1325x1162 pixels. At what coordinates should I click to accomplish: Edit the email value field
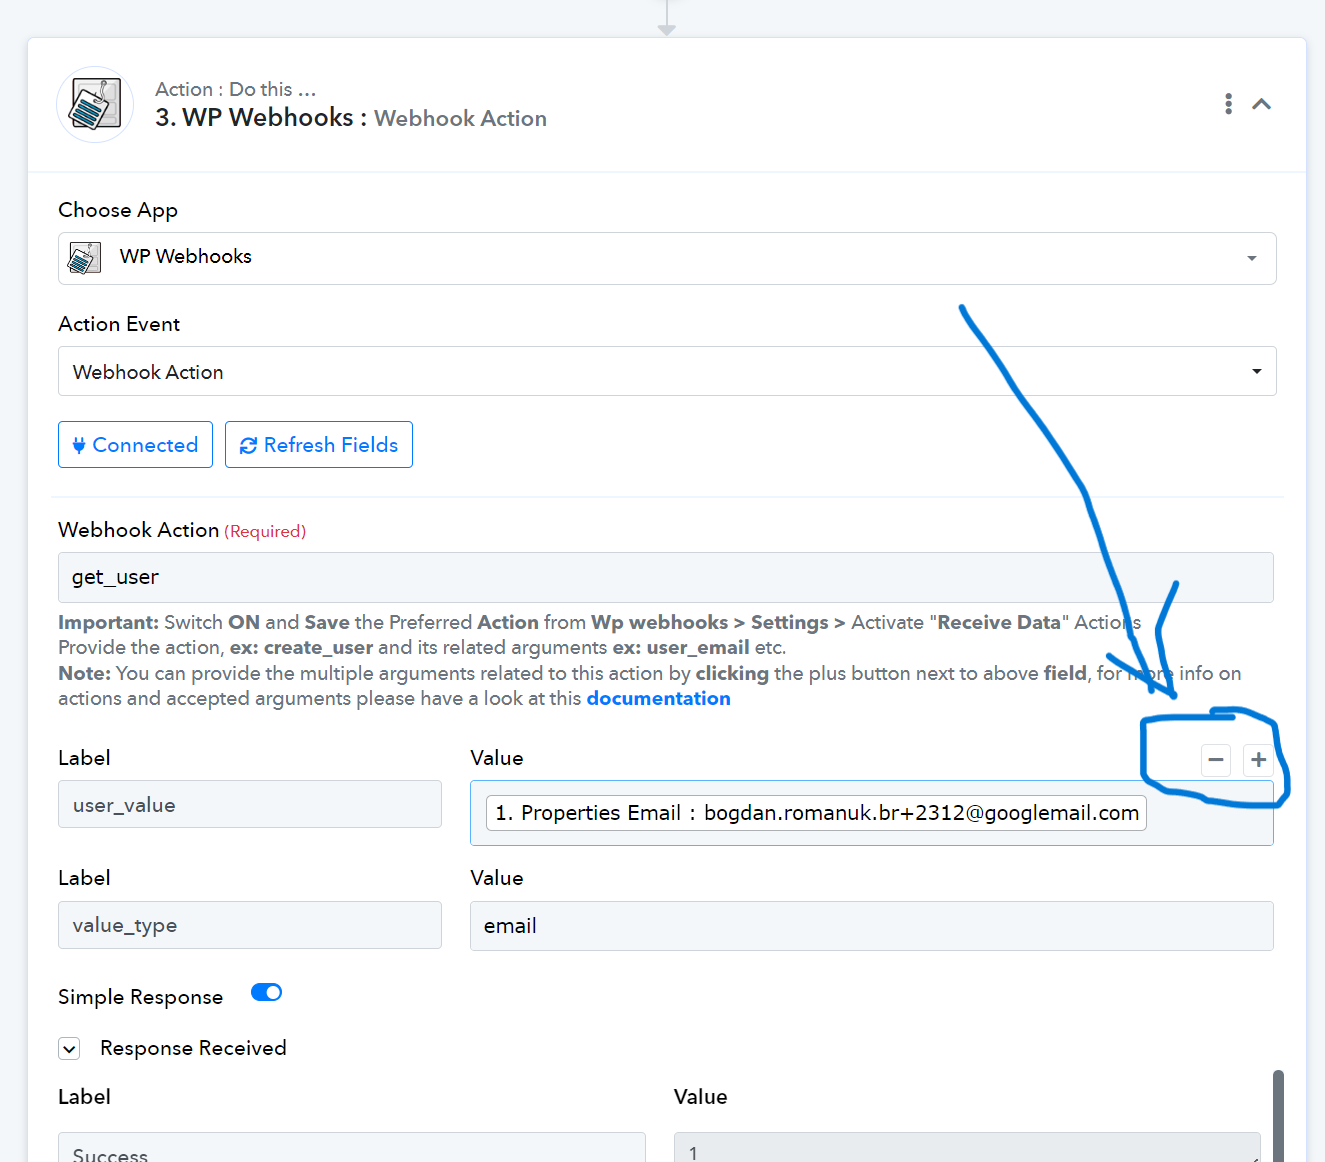pos(872,926)
